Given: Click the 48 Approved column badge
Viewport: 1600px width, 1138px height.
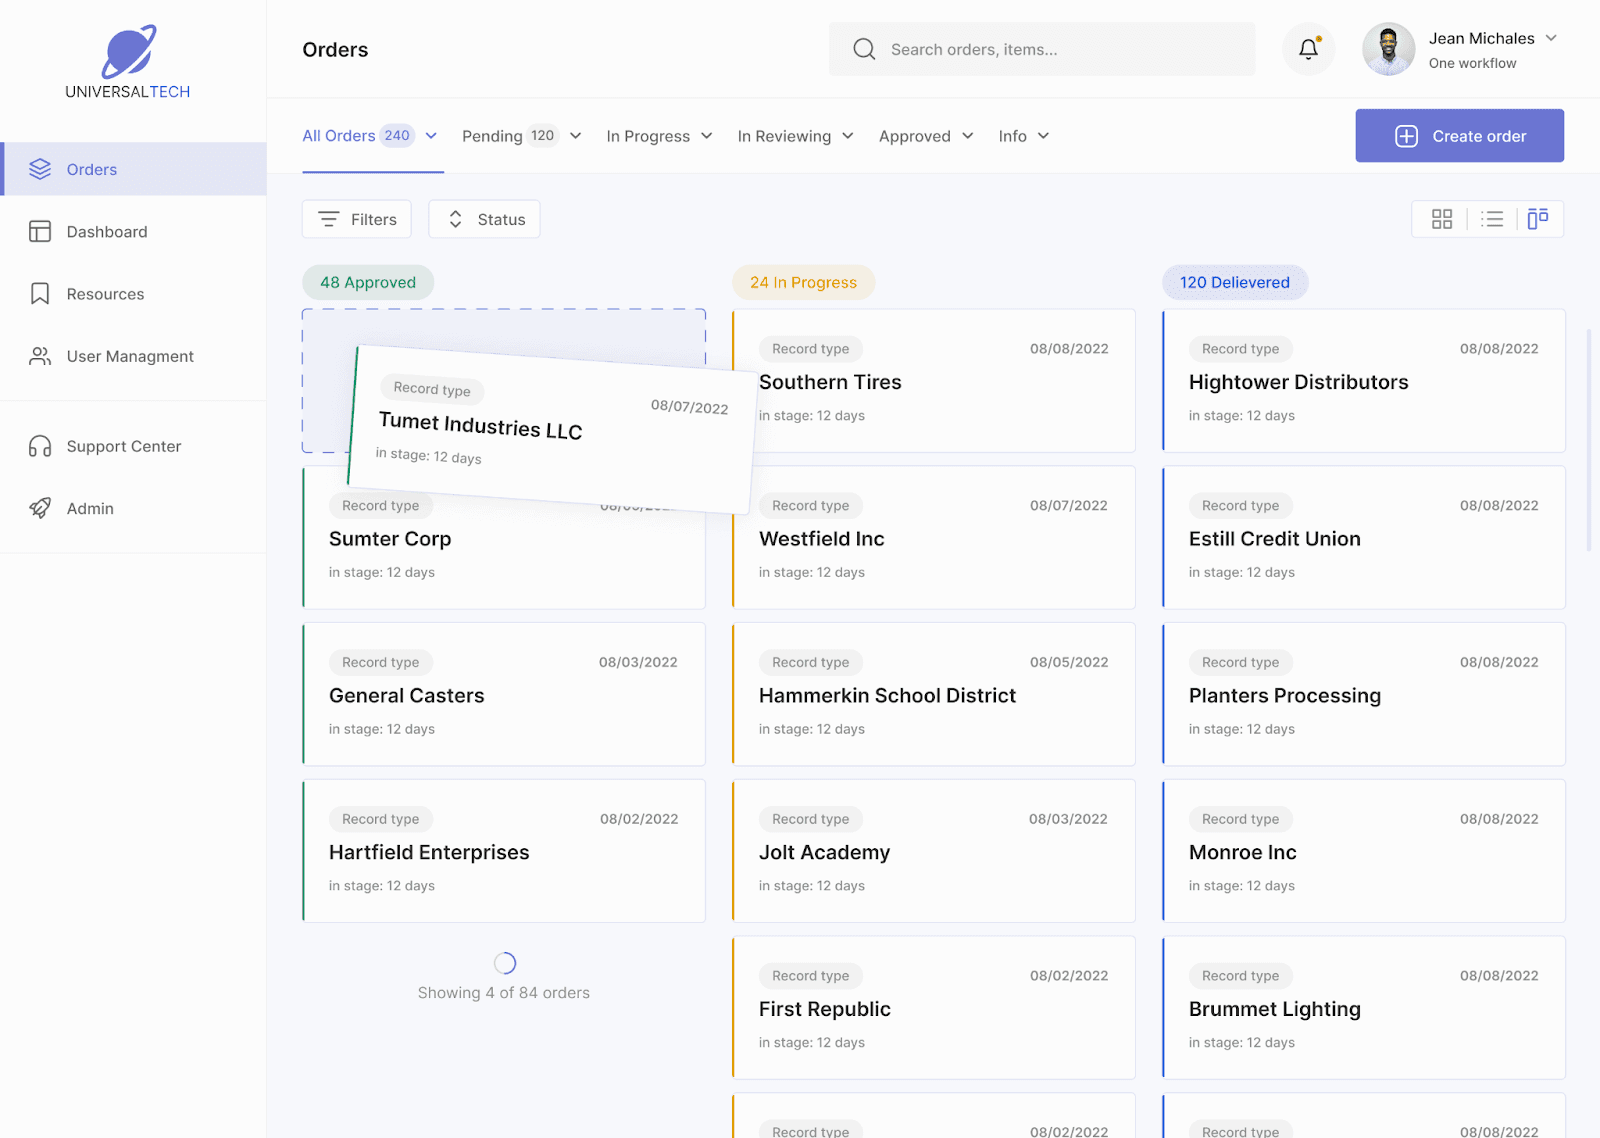Looking at the screenshot, I should point(368,282).
